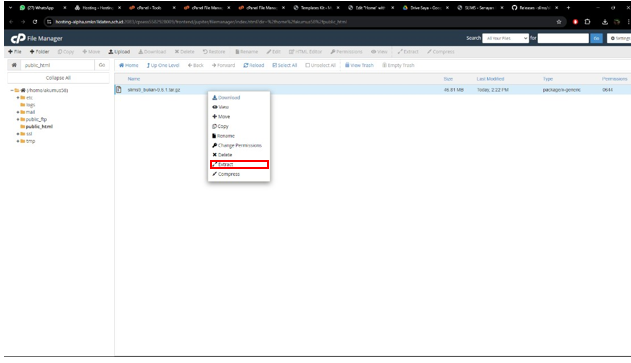
Task: Select the slims tar.gz file row
Action: (x=373, y=90)
